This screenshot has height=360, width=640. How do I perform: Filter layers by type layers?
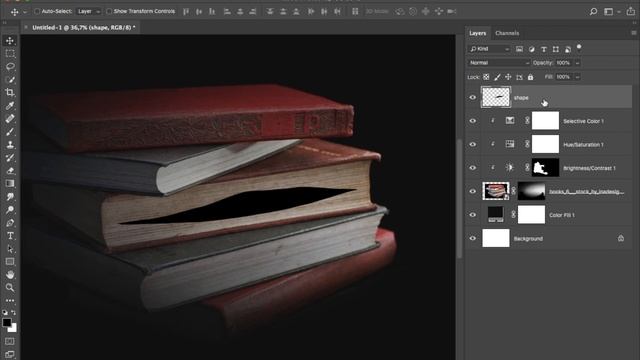tap(544, 49)
